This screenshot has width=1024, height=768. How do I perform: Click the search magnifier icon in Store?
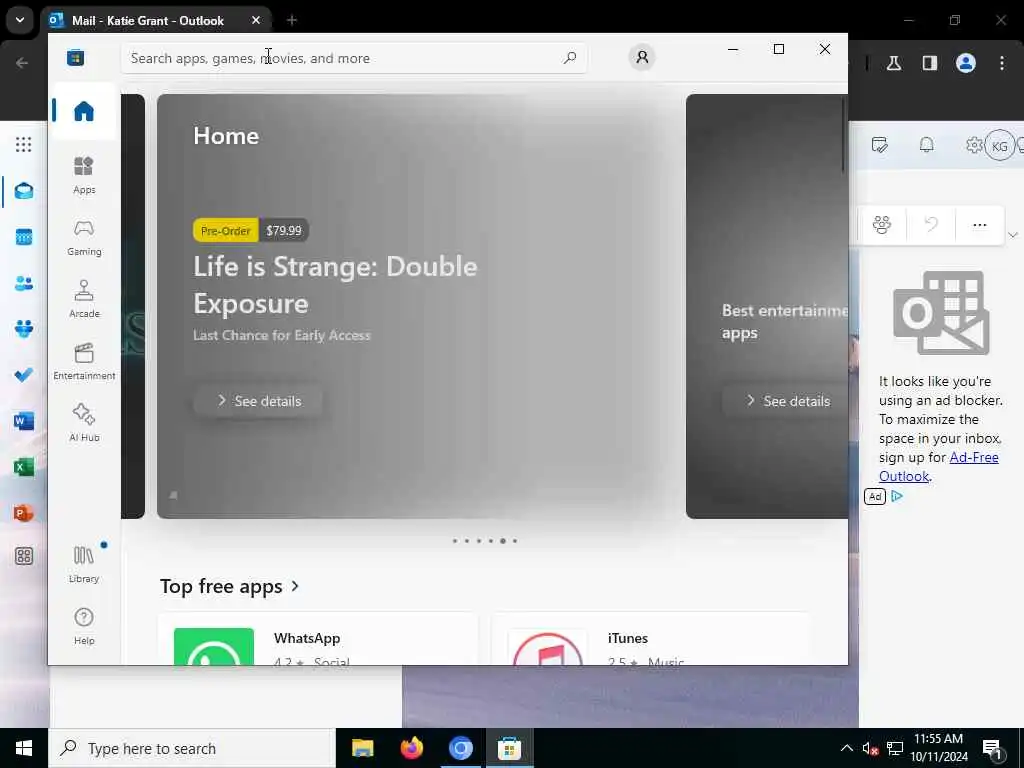pos(569,57)
